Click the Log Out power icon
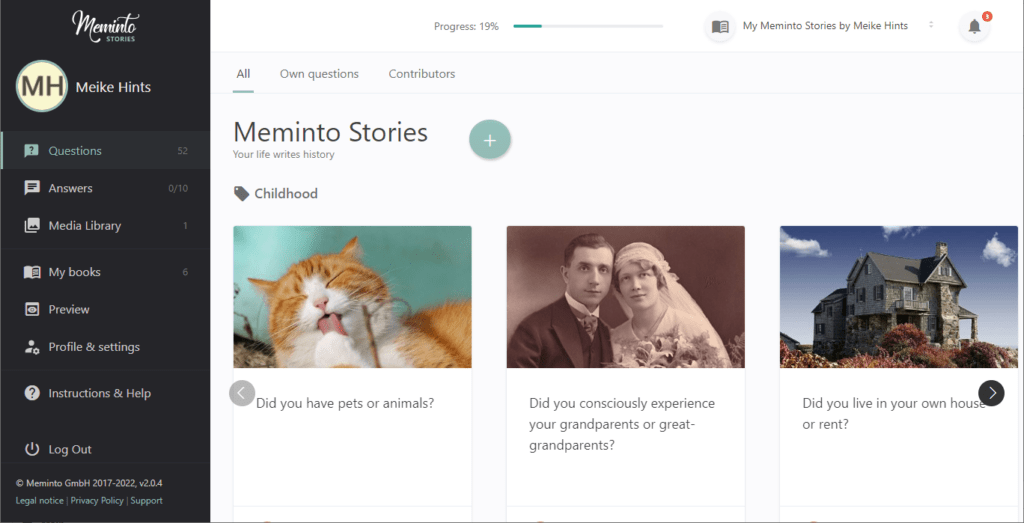 (31, 449)
